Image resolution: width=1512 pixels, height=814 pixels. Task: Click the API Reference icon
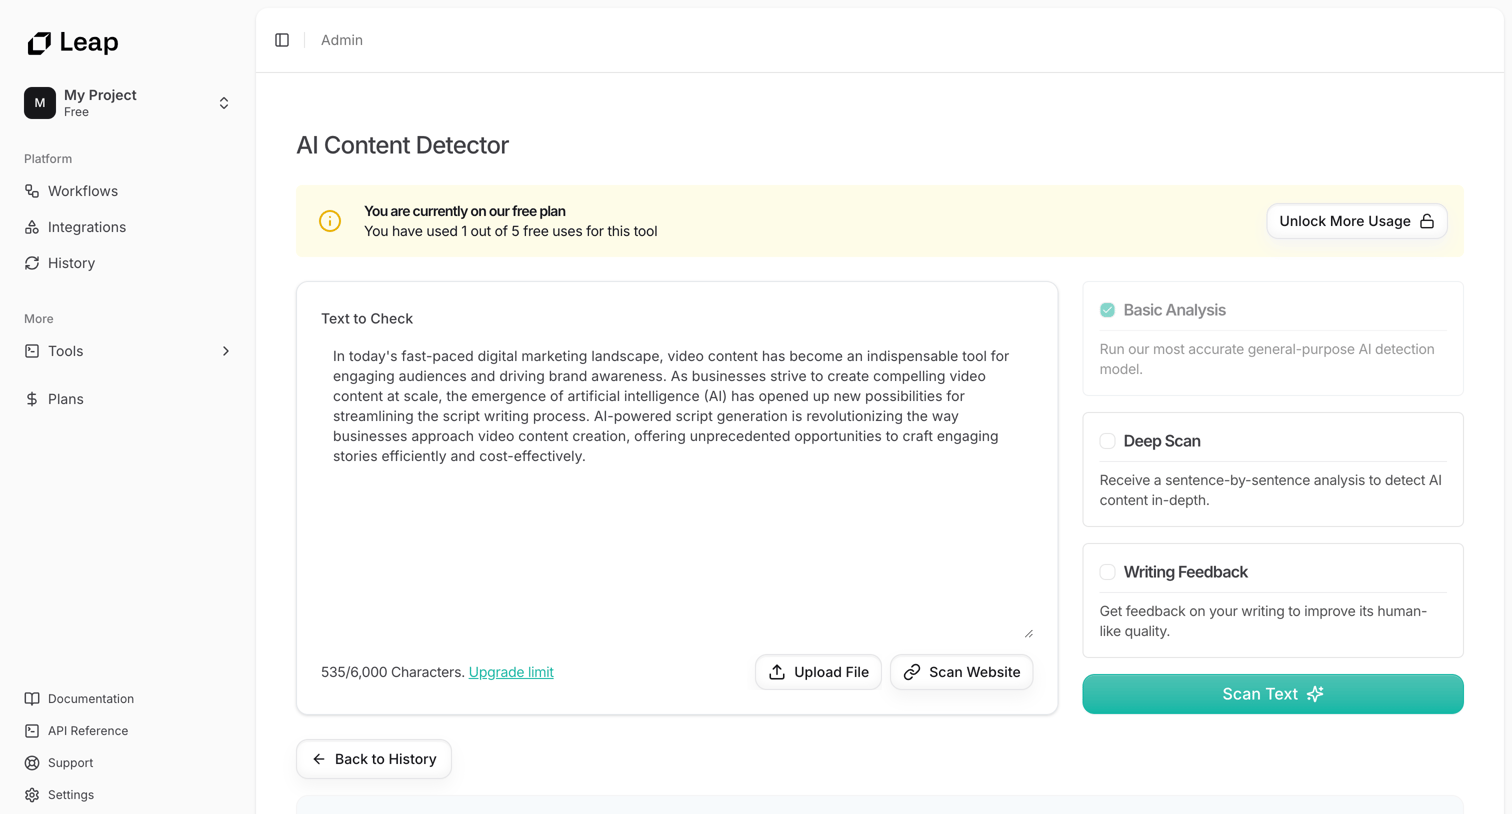(x=32, y=731)
